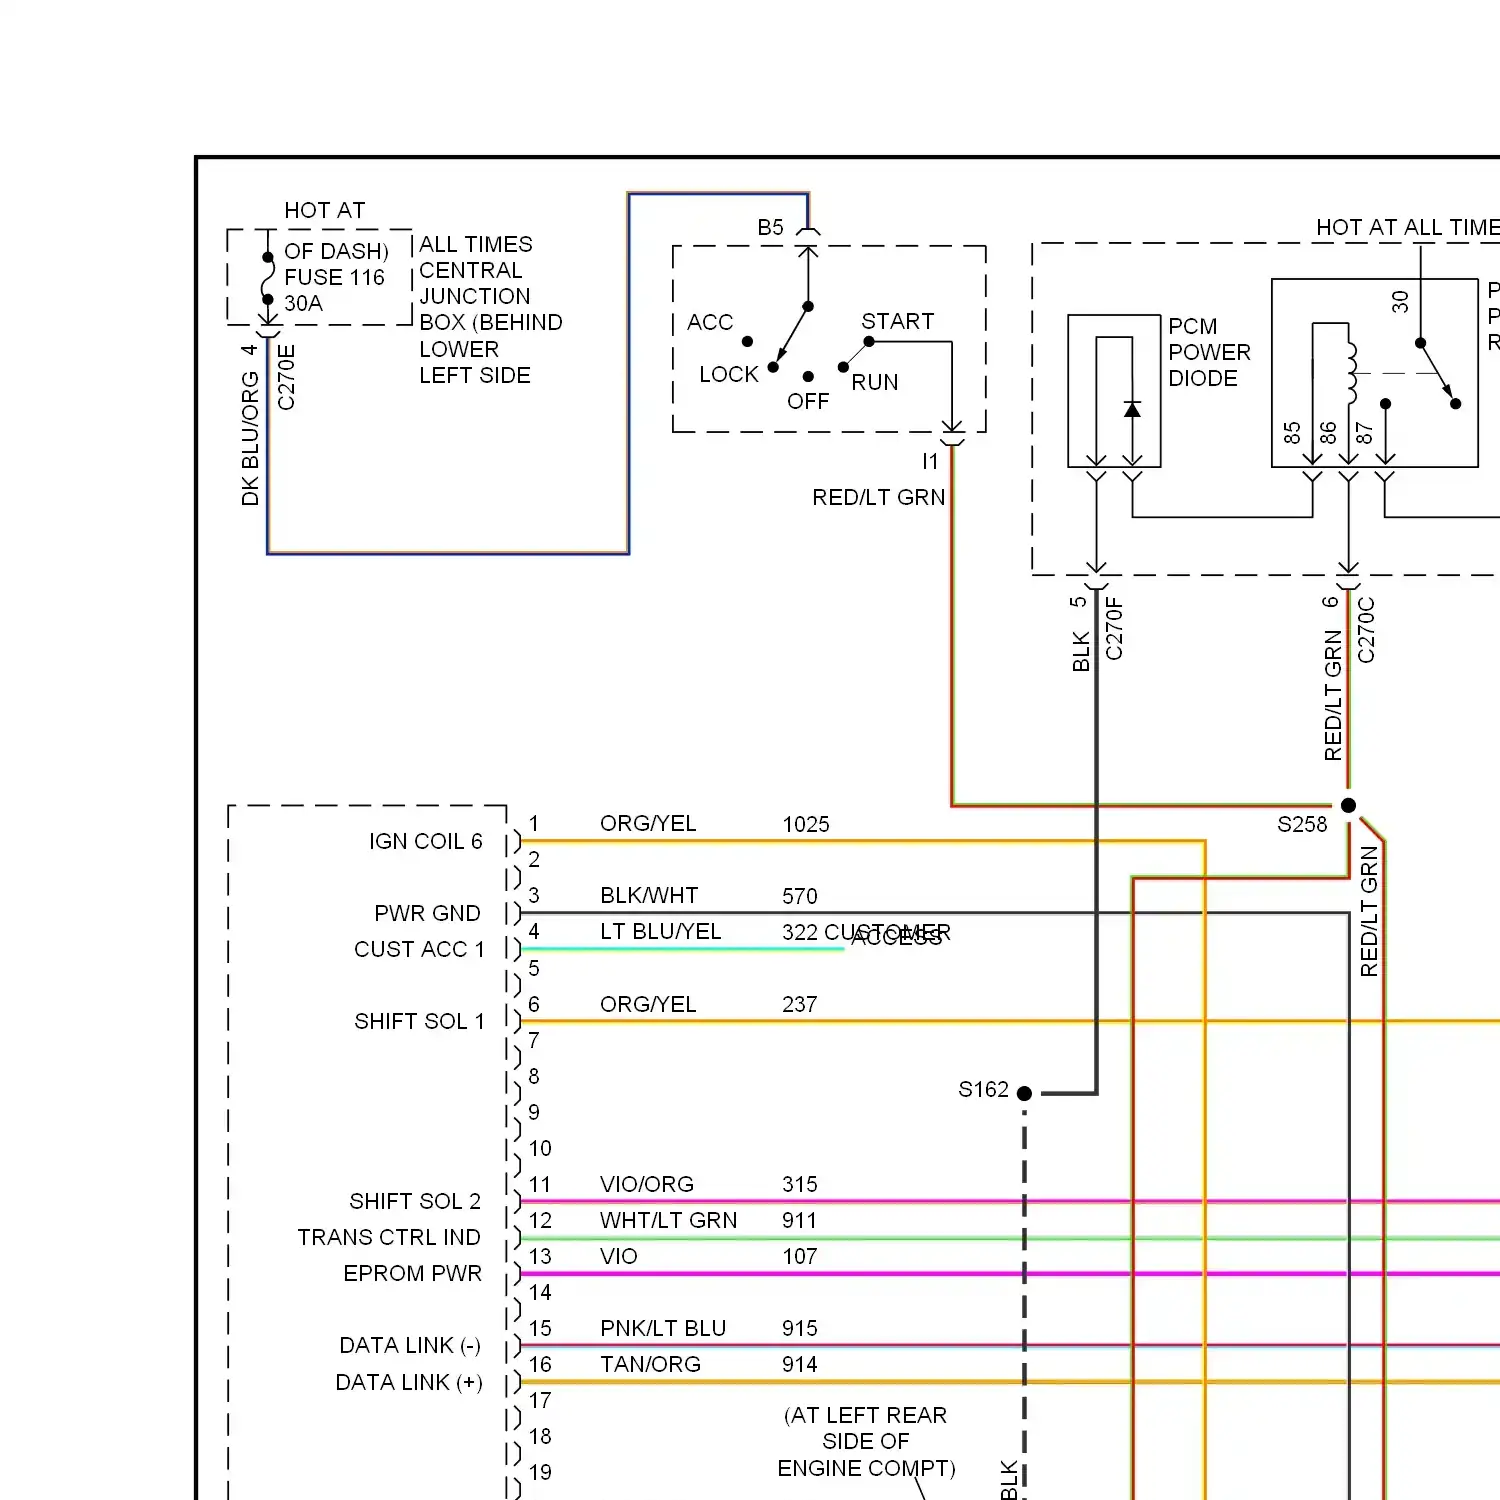Image resolution: width=1500 pixels, height=1500 pixels.
Task: Select the "DATA LINK (-)" pin label
Action: click(410, 1345)
